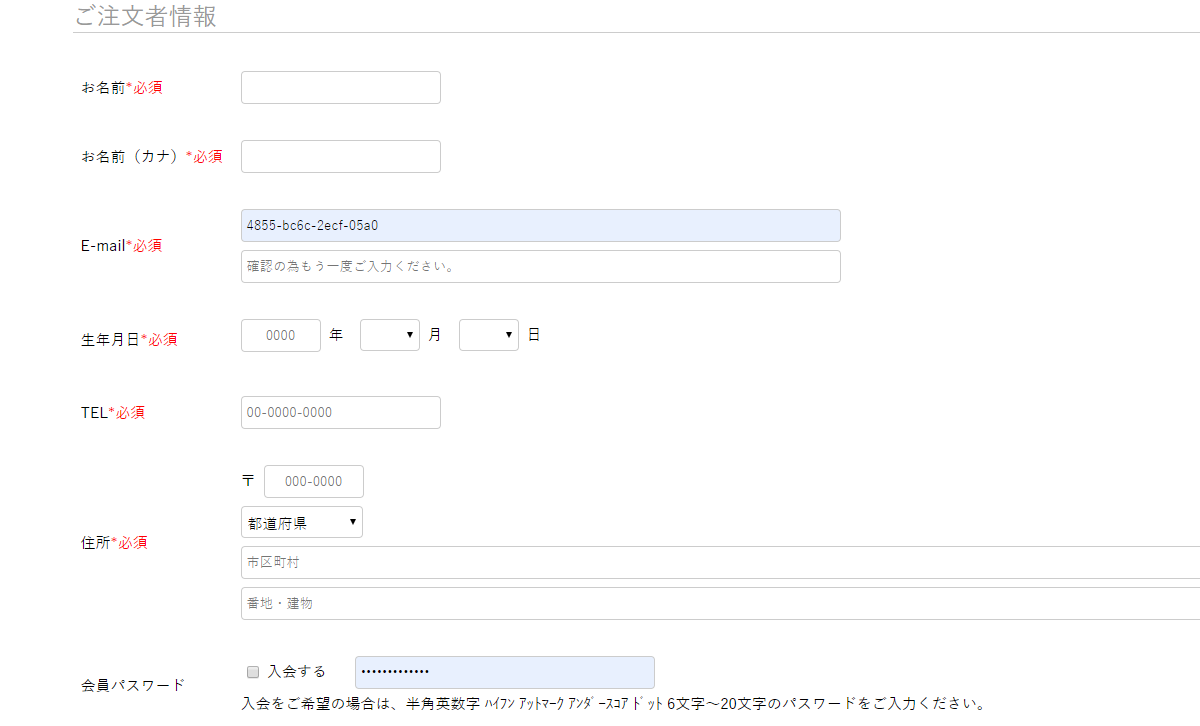
Task: Click the 〒 postal code label
Action: tap(248, 481)
